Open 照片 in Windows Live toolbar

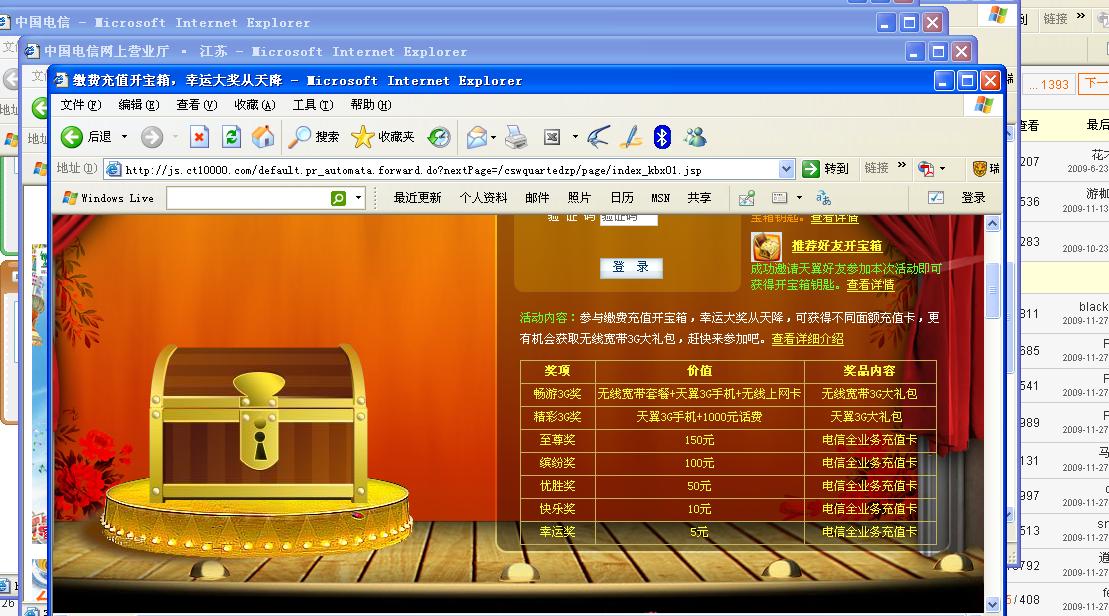[579, 198]
